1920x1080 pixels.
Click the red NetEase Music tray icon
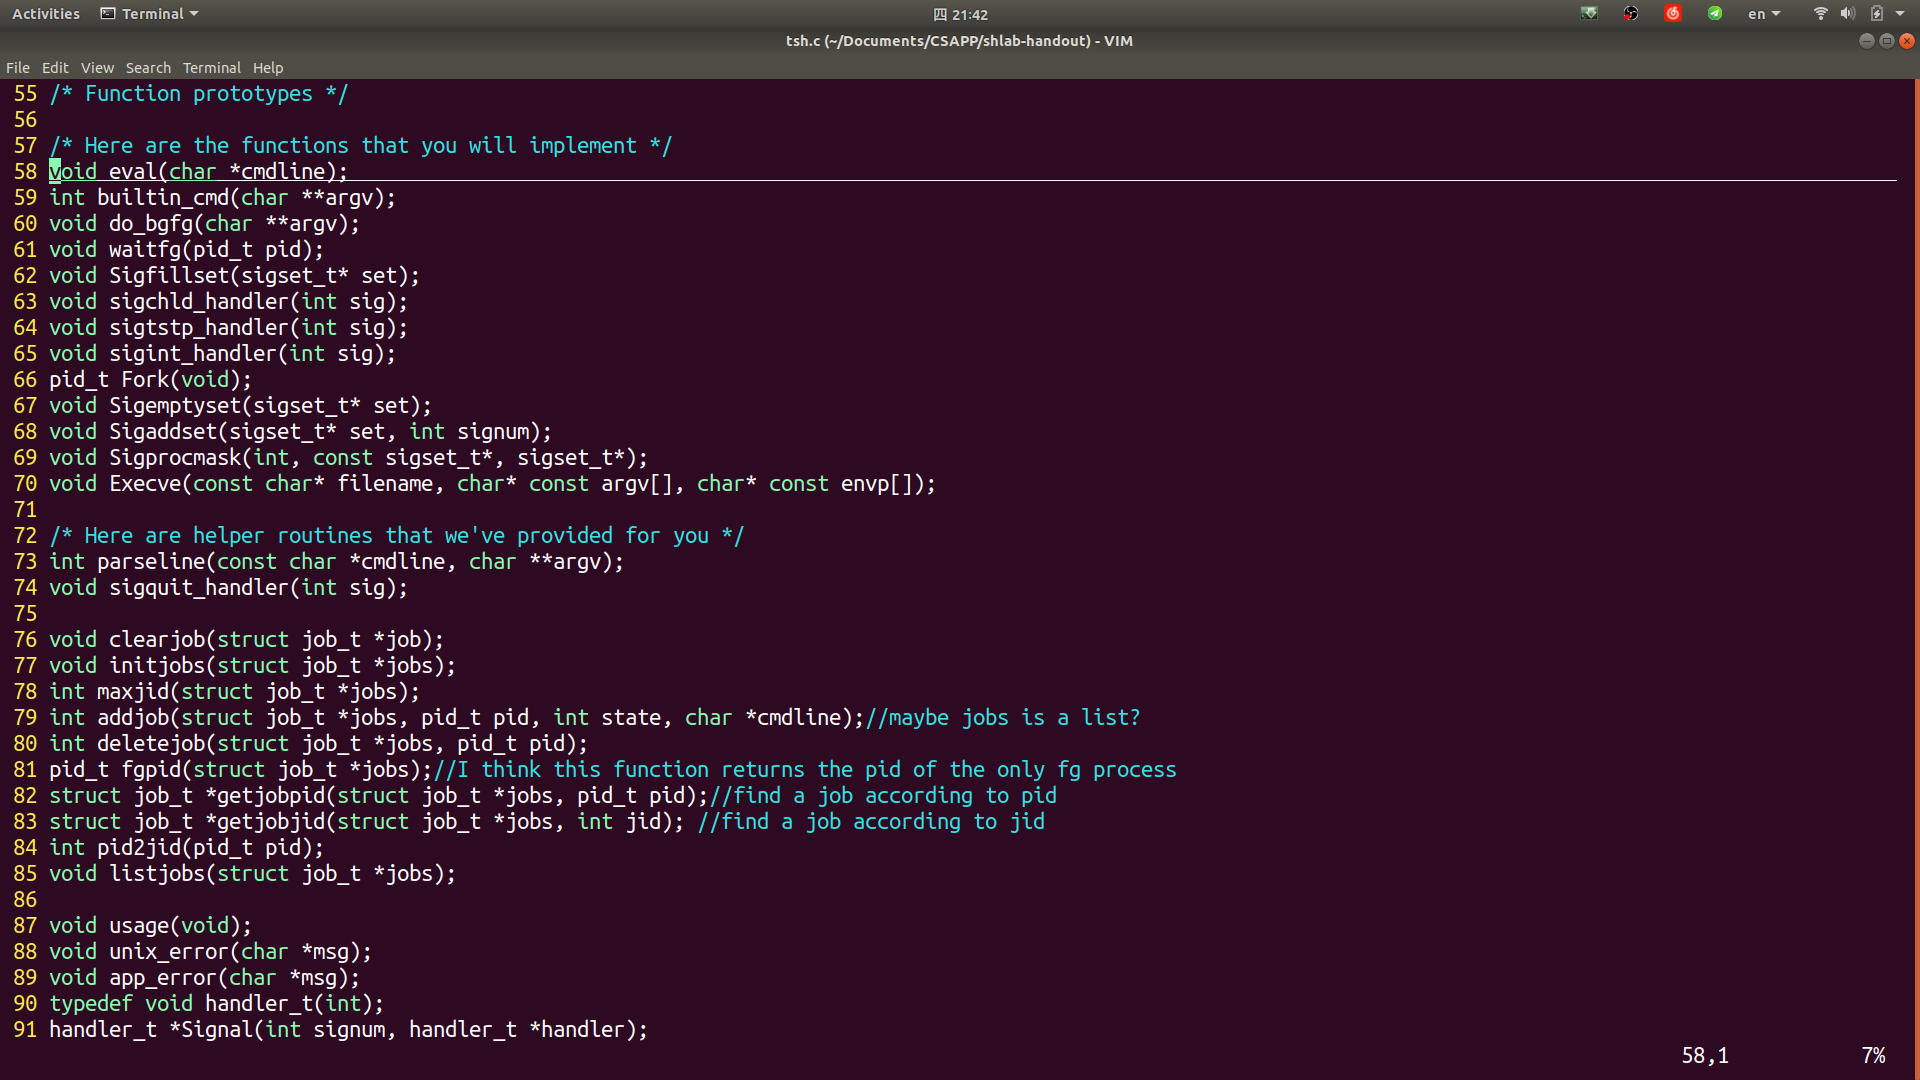[x=1672, y=14]
